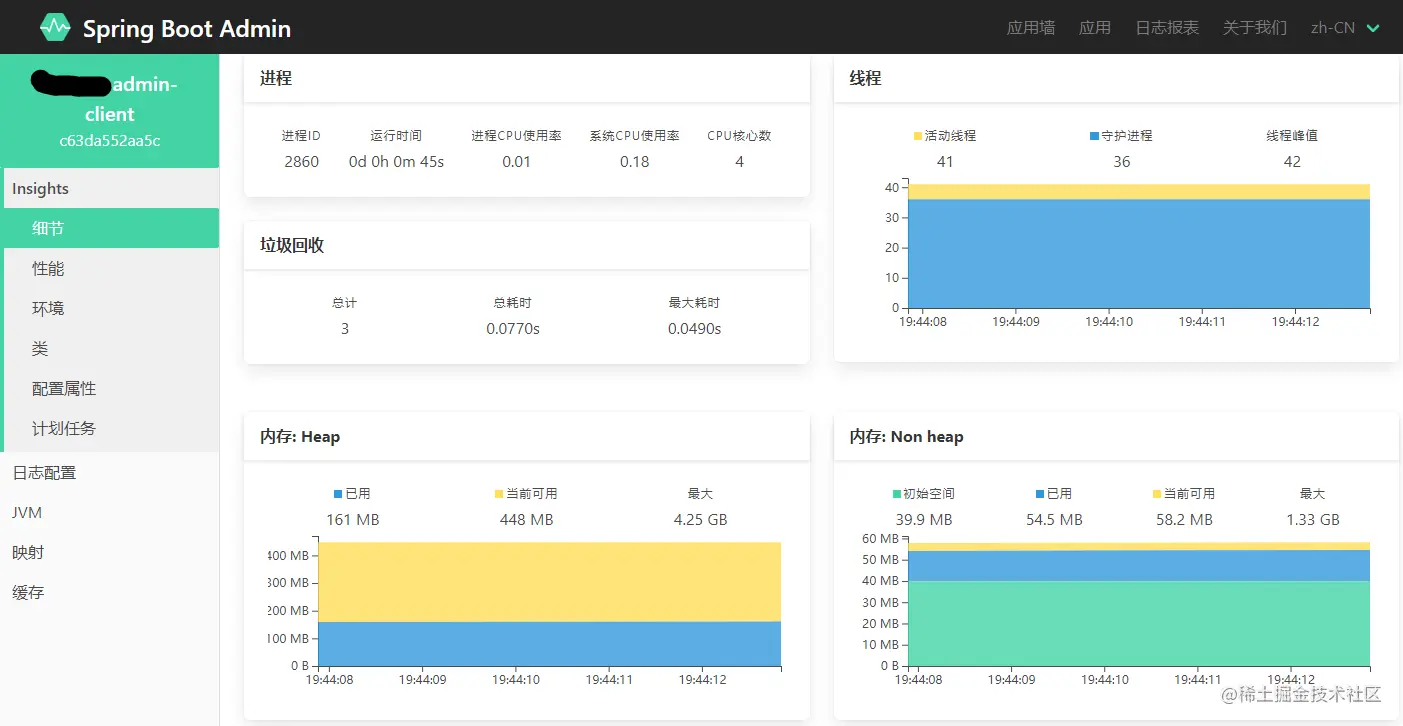Click the 线程峰值 value 42
This screenshot has height=726, width=1403.
[x=1292, y=162]
